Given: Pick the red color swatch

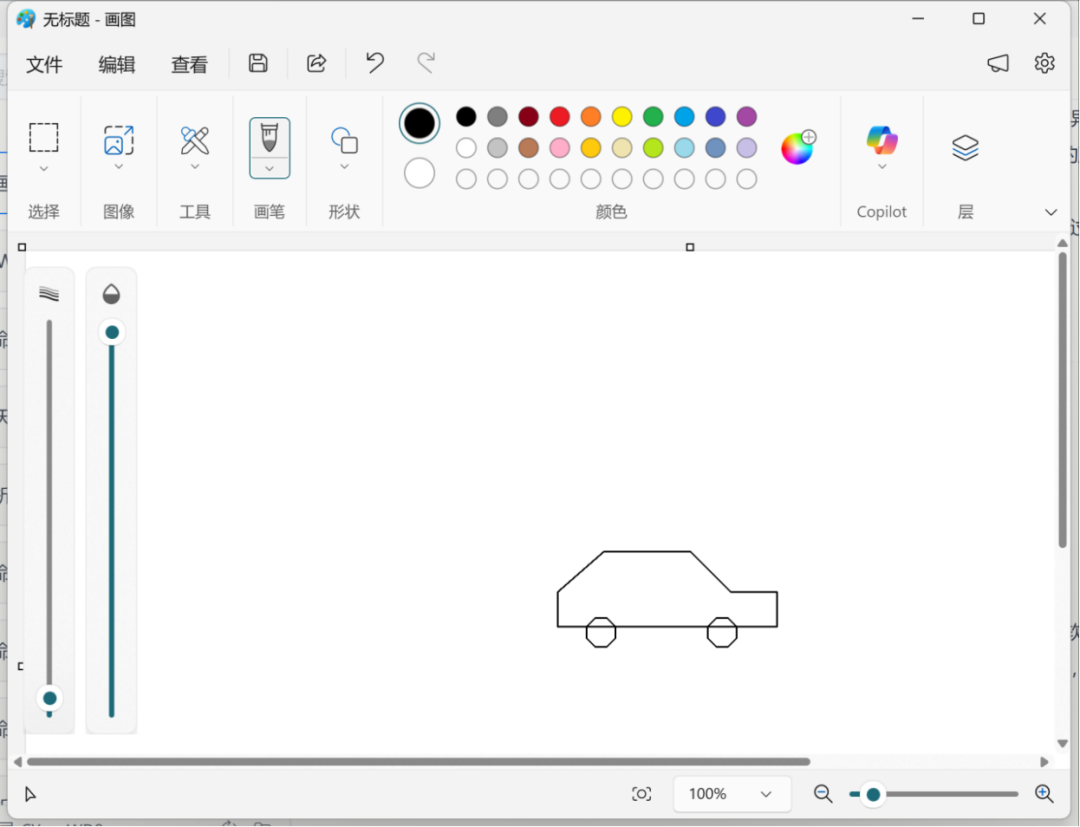Looking at the screenshot, I should 559,116.
